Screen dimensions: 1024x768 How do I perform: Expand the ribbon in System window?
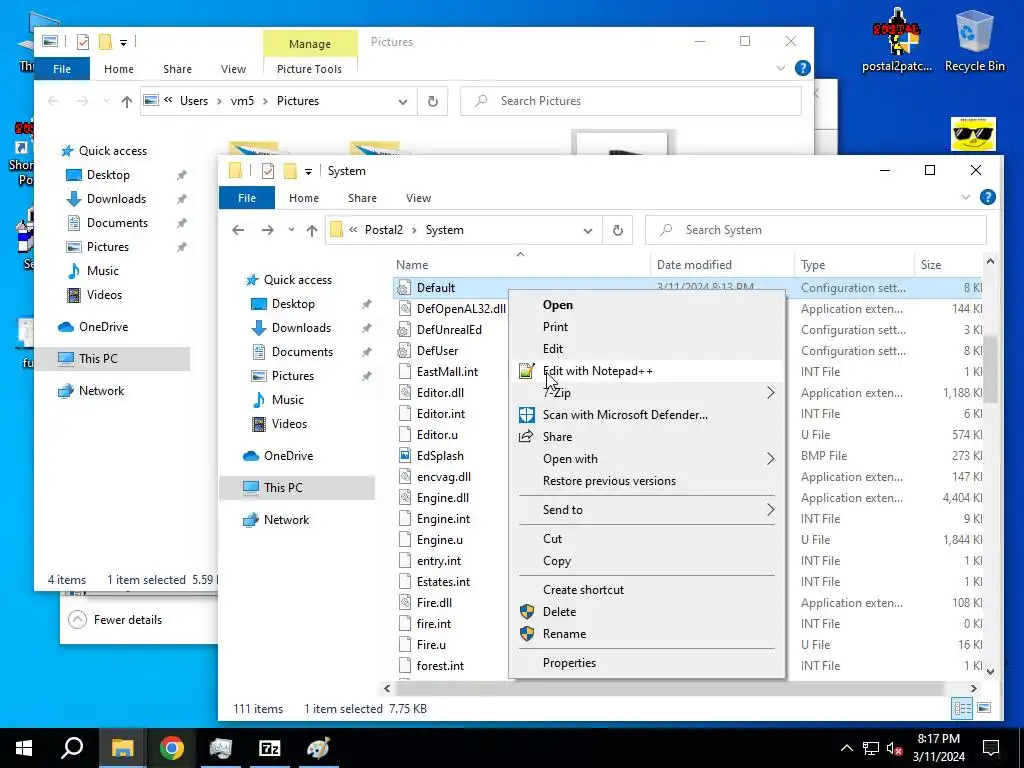click(965, 197)
